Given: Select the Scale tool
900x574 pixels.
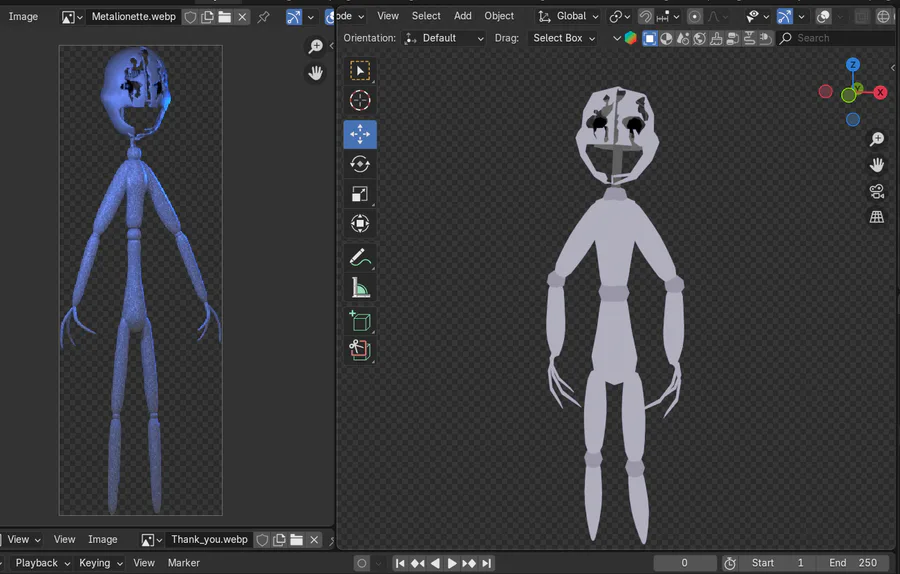Looking at the screenshot, I should click(x=360, y=194).
